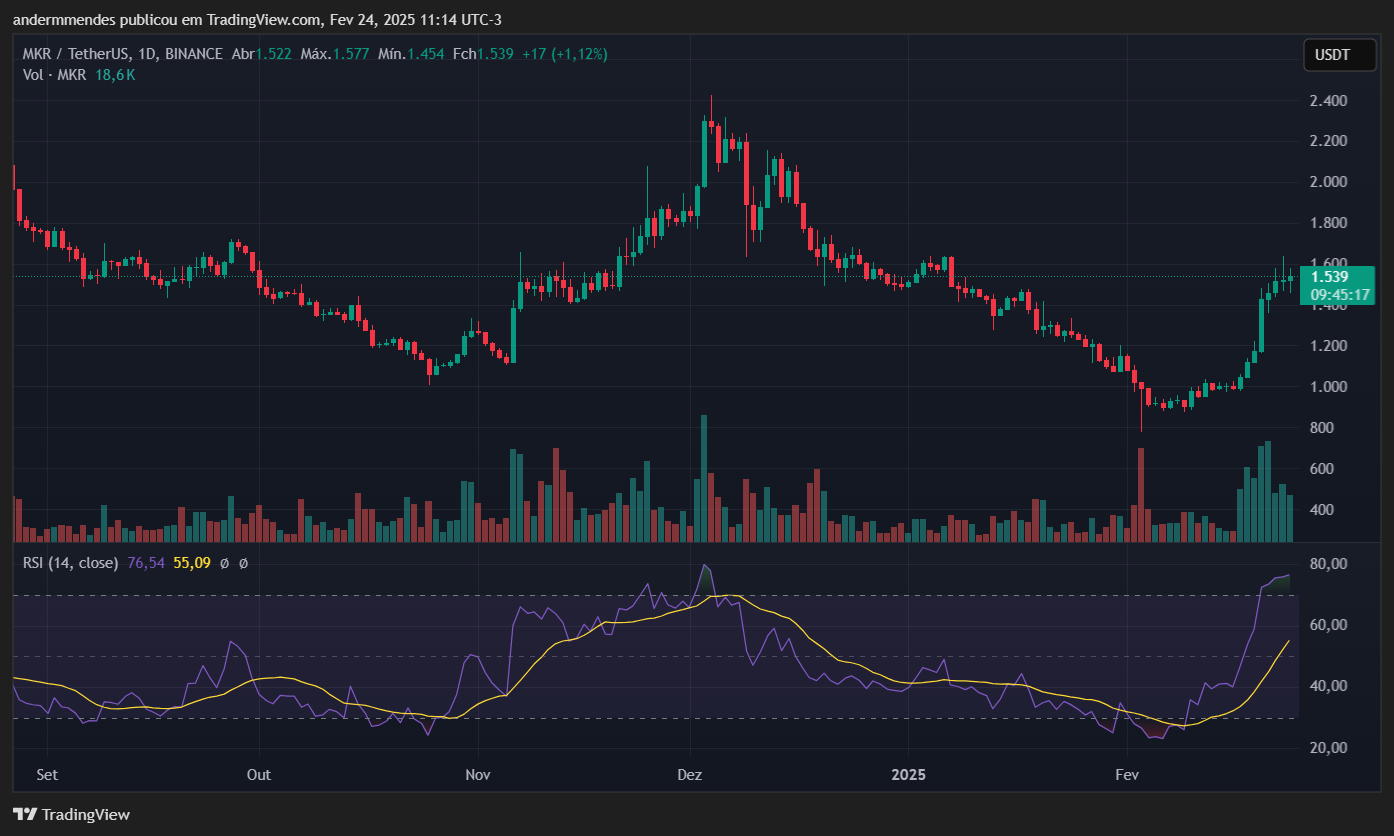Click the tallest green volume bar in December
Viewport: 1394px width, 836px height.
pyautogui.click(x=704, y=478)
